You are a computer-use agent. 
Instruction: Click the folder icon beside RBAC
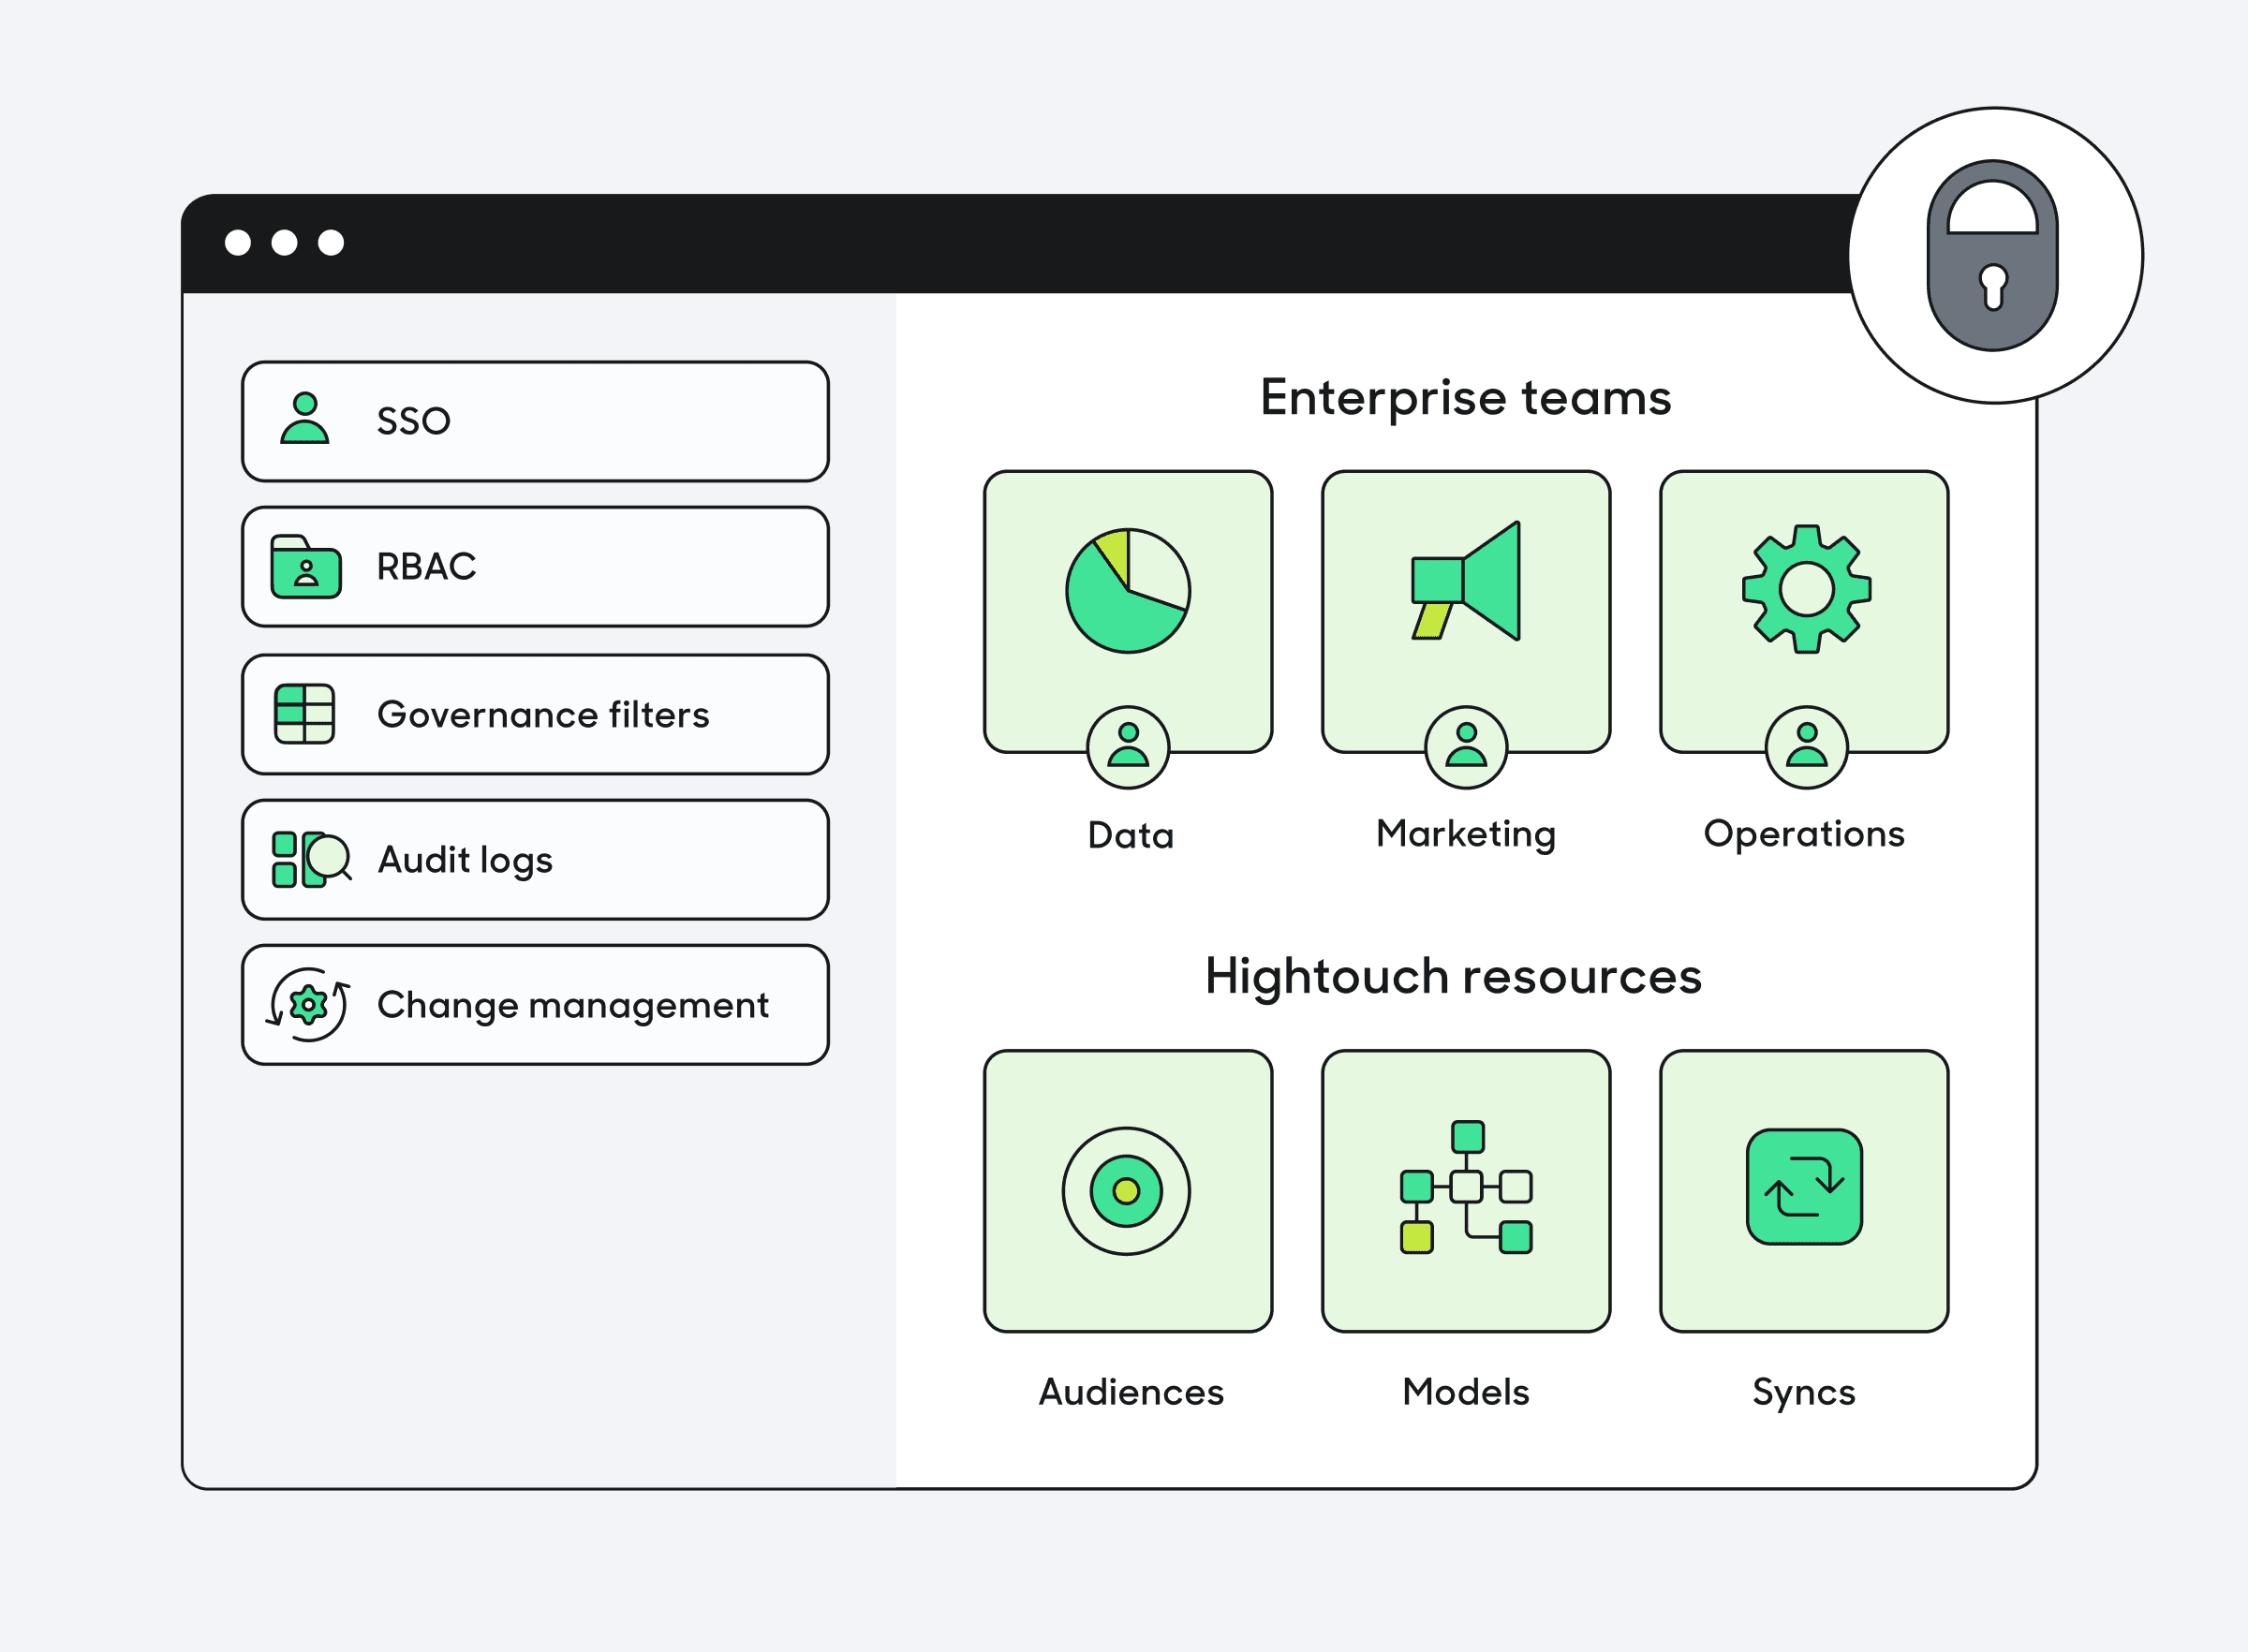[x=305, y=567]
